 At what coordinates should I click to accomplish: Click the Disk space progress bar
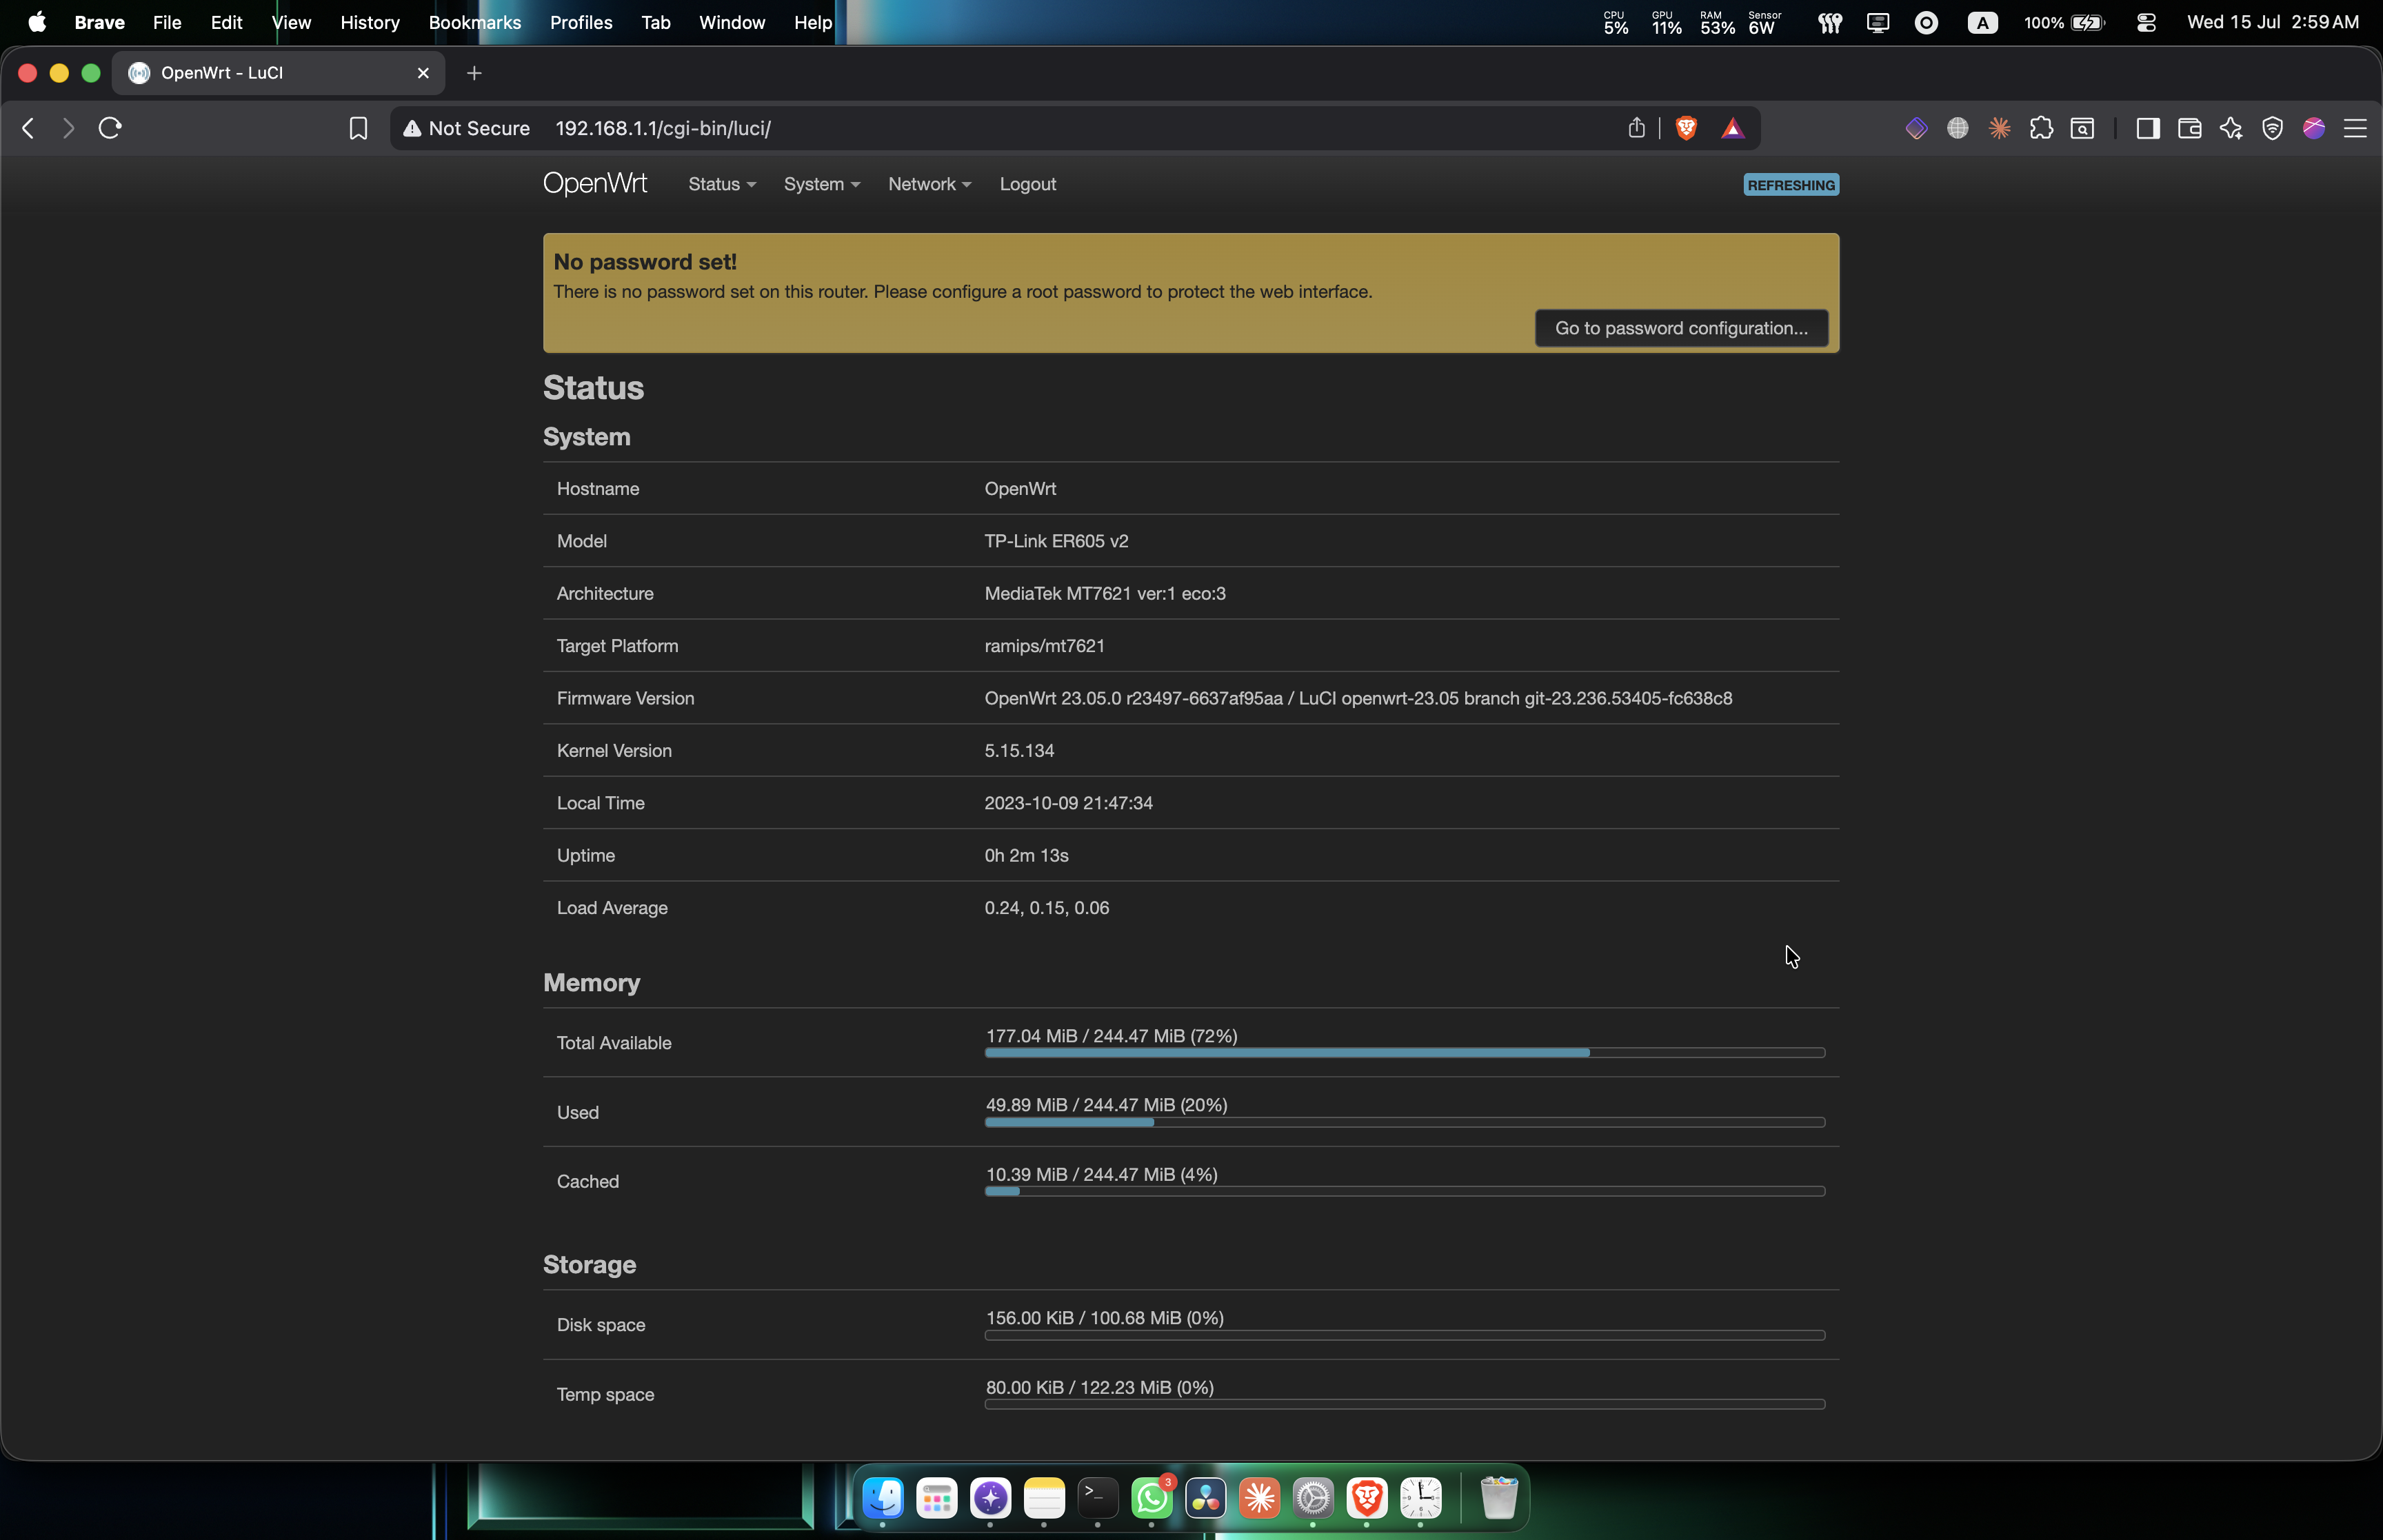pyautogui.click(x=1404, y=1335)
